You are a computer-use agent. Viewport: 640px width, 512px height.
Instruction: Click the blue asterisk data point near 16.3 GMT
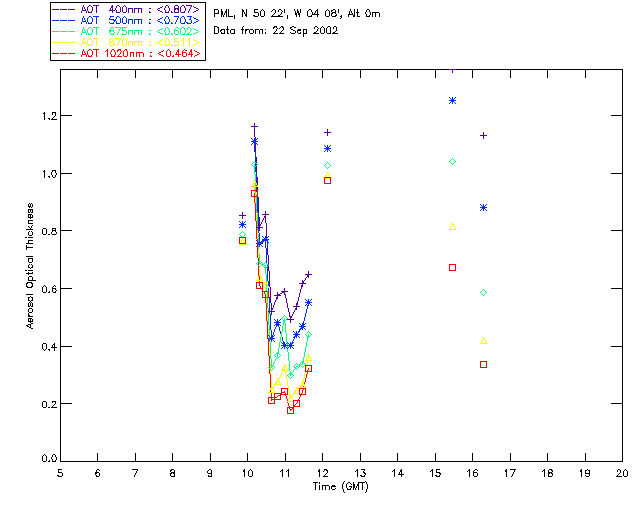coord(483,208)
